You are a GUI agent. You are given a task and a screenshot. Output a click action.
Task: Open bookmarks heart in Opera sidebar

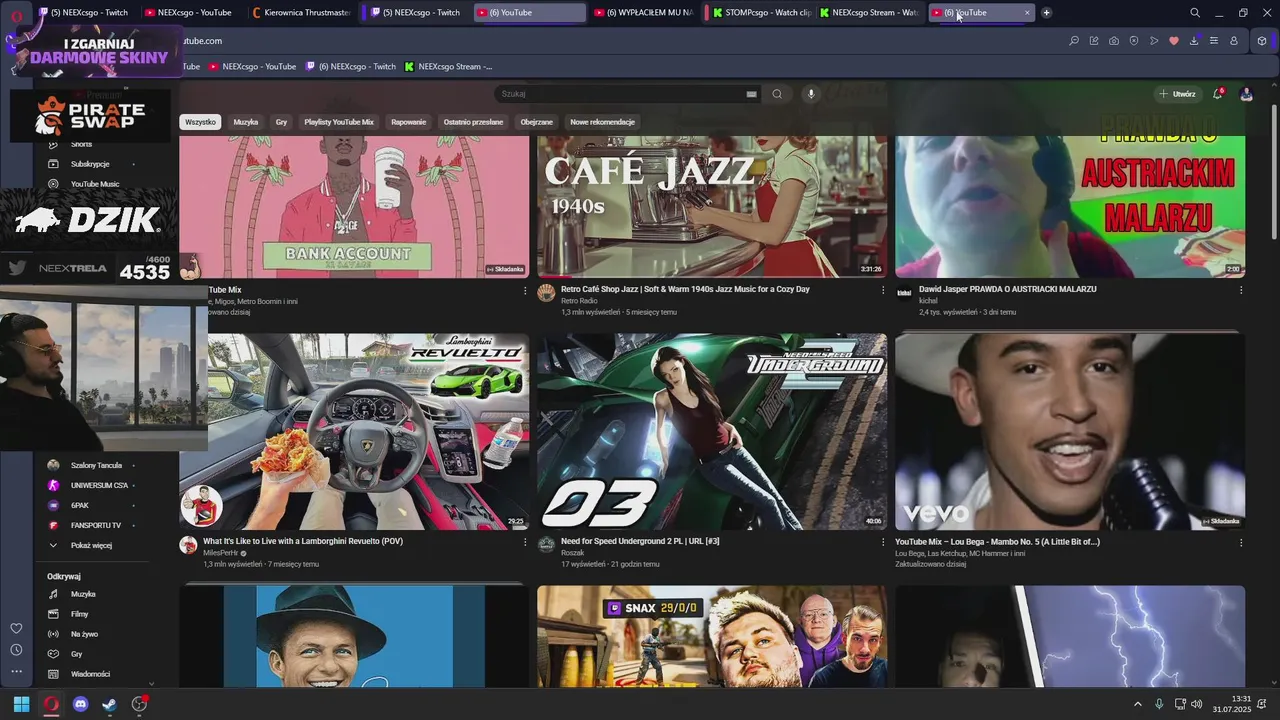pos(16,628)
